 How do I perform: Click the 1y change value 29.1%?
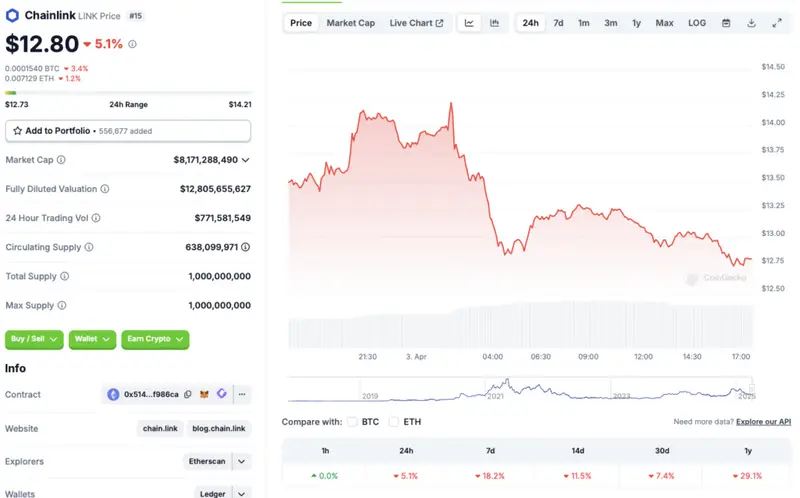[747, 476]
